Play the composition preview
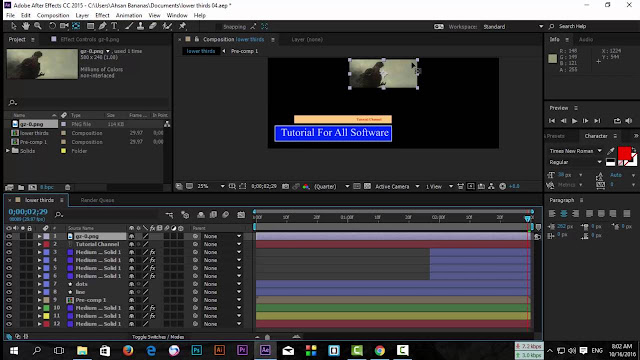640x360 pixels. (574, 121)
